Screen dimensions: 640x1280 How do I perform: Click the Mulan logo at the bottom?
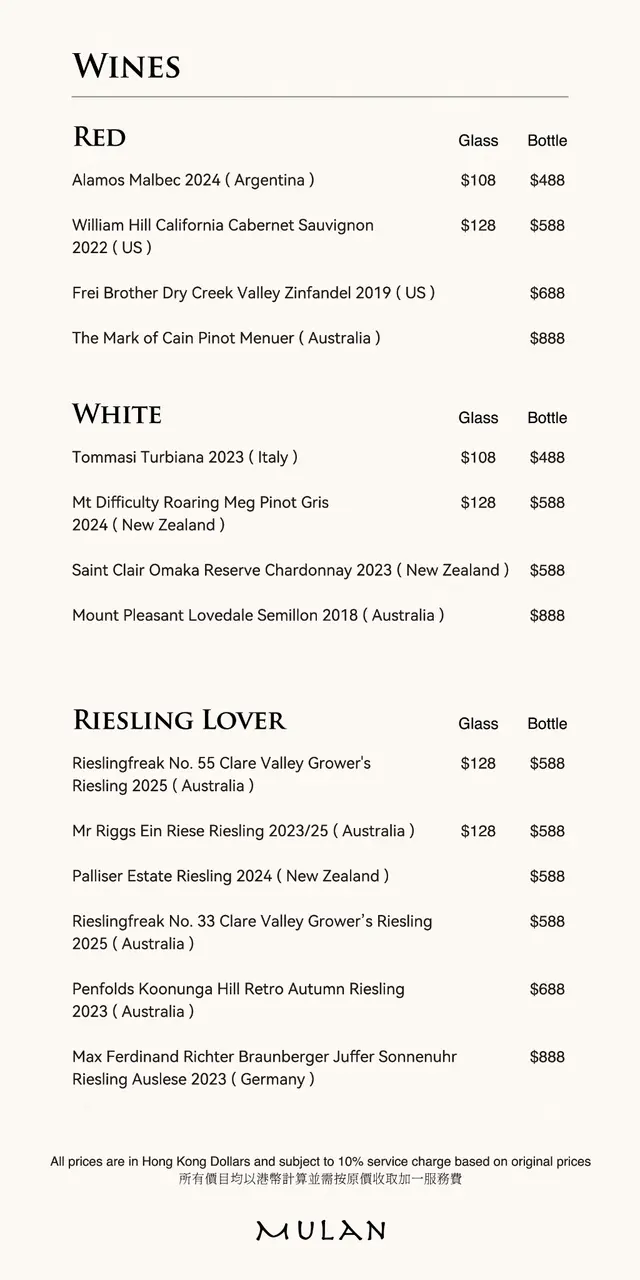point(320,1230)
